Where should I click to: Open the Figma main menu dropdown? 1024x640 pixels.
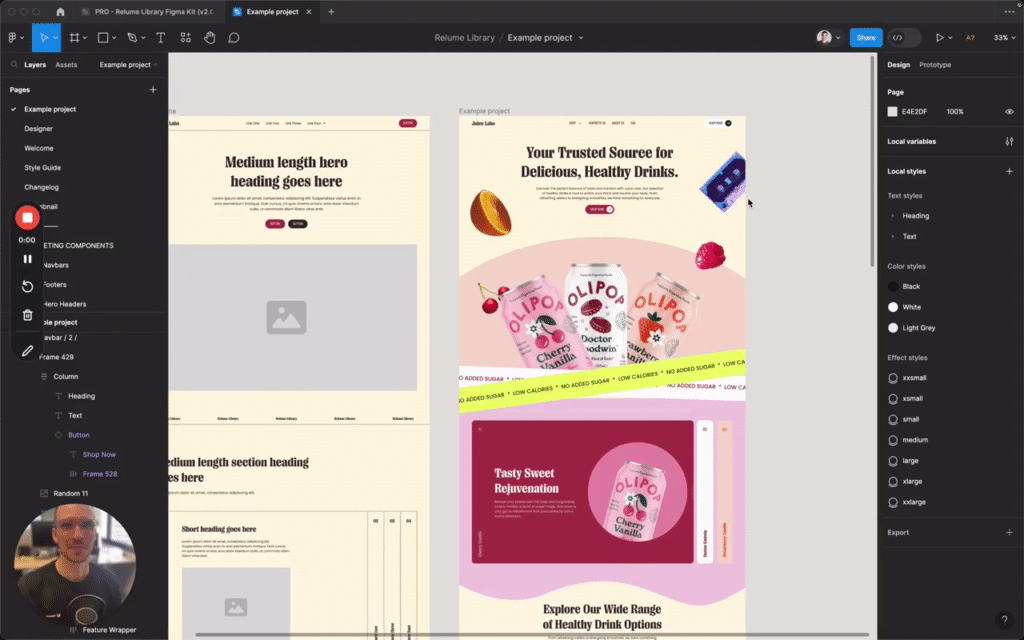click(x=15, y=38)
